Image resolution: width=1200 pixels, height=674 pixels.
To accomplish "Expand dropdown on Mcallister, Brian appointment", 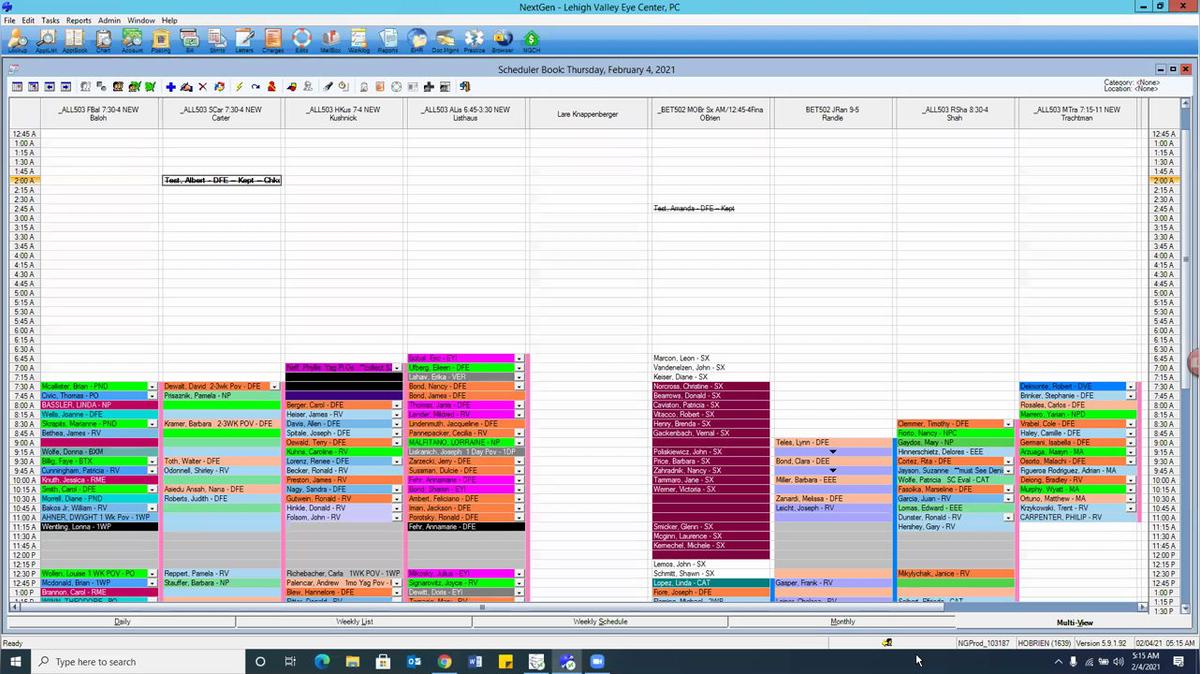I will point(152,386).
